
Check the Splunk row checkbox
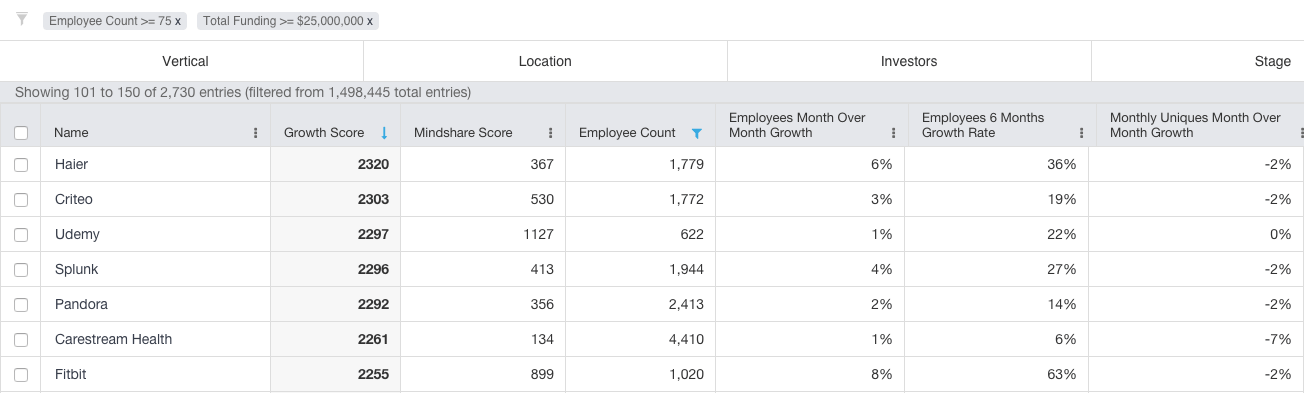[21, 269]
